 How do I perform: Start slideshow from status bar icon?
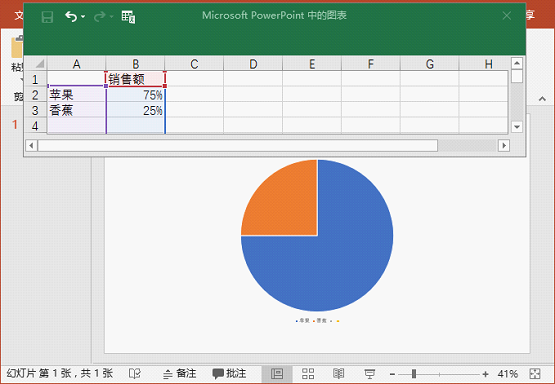(370, 374)
